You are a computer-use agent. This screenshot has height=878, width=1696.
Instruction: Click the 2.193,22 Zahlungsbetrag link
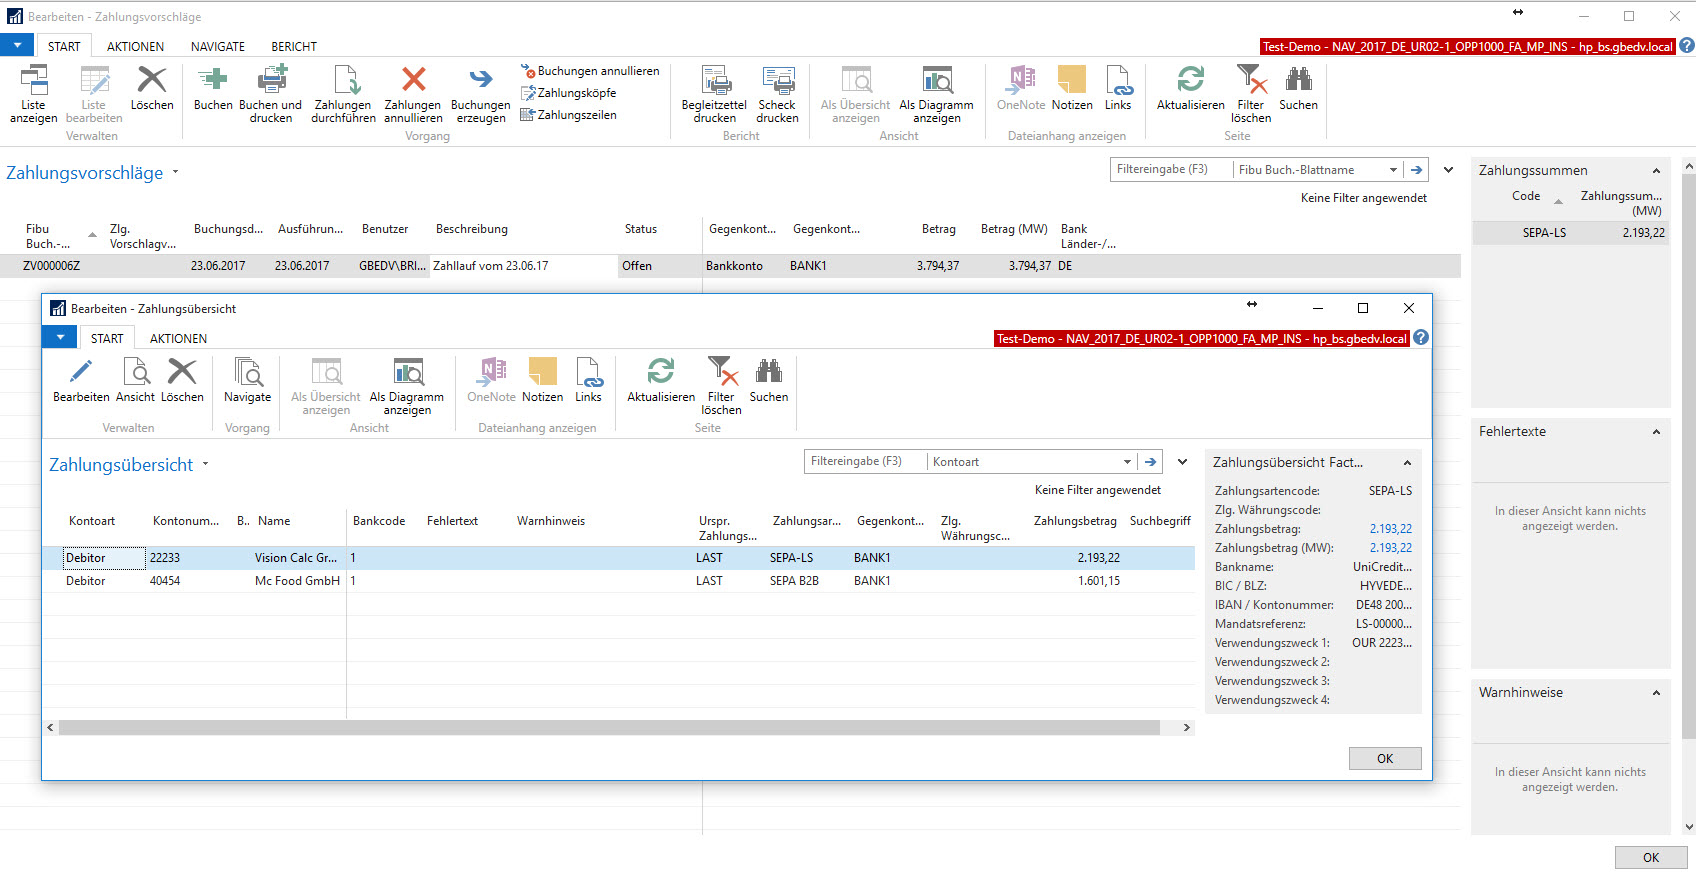pyautogui.click(x=1391, y=529)
